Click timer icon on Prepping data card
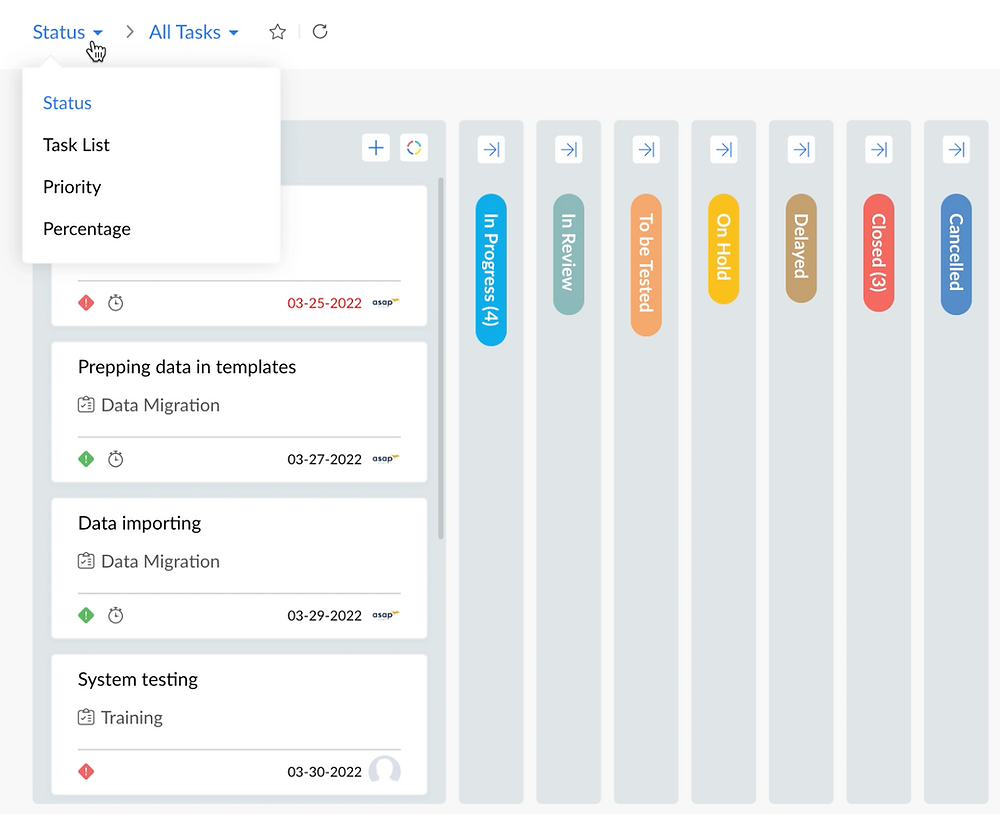 pyautogui.click(x=115, y=459)
